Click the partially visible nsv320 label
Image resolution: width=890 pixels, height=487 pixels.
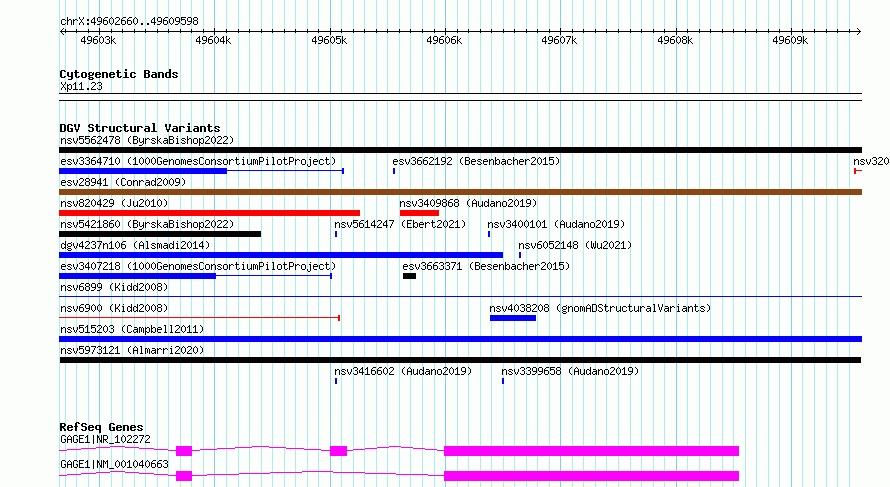(x=871, y=161)
